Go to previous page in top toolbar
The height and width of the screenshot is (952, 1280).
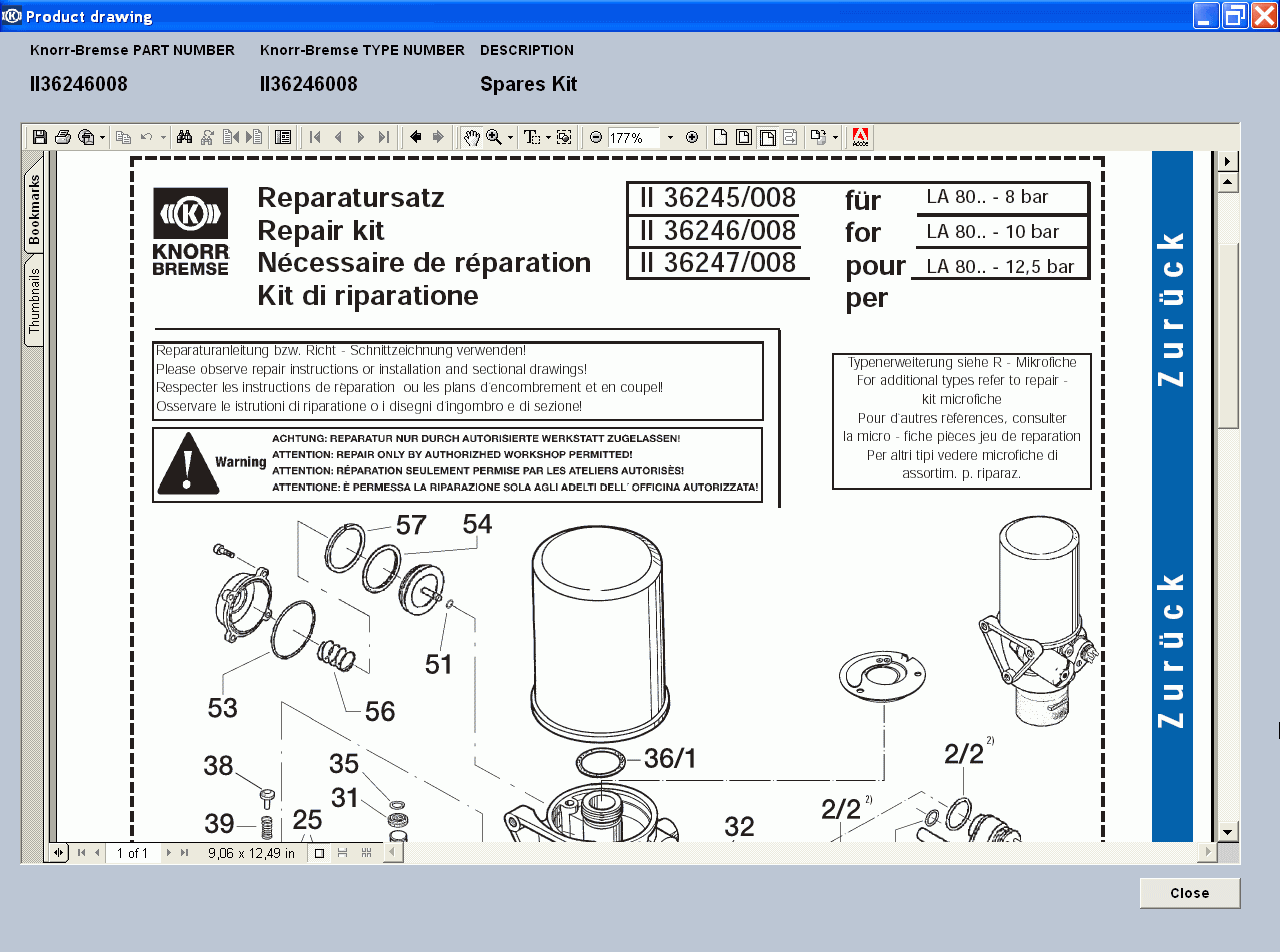coord(338,137)
